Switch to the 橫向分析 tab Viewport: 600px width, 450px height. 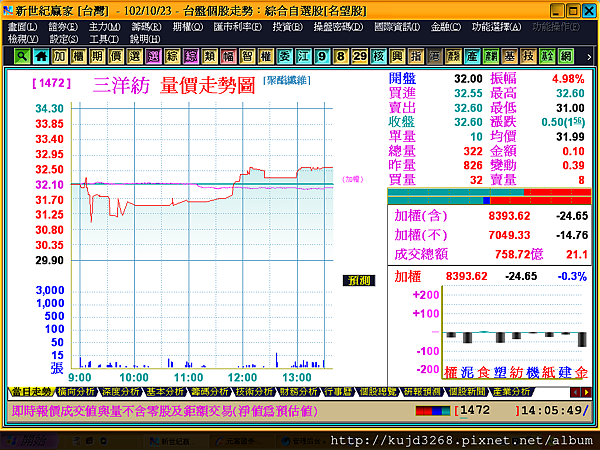pyautogui.click(x=76, y=391)
